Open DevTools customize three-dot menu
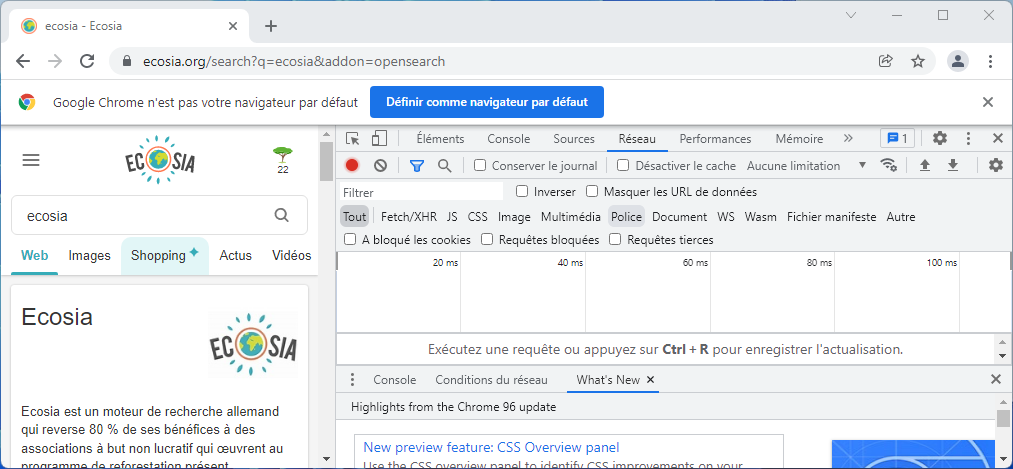Viewport: 1013px width, 469px height. (x=968, y=138)
